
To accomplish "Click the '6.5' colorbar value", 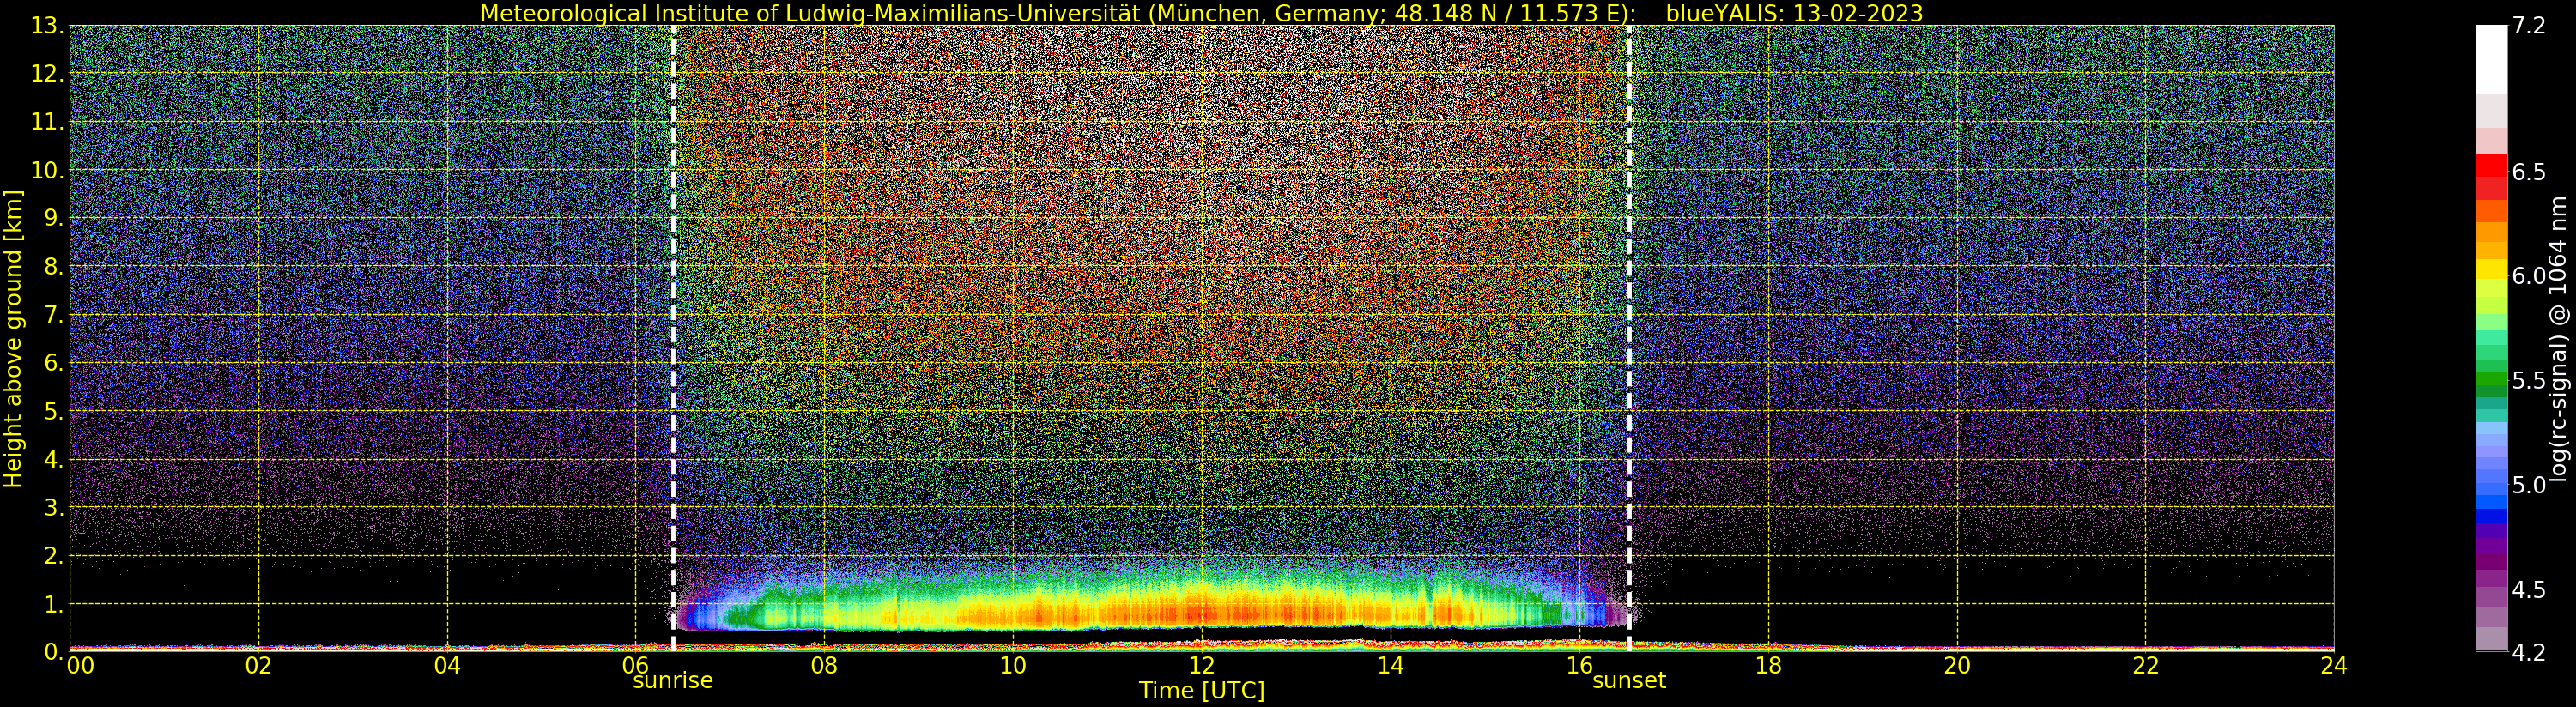I will (x=2529, y=172).
